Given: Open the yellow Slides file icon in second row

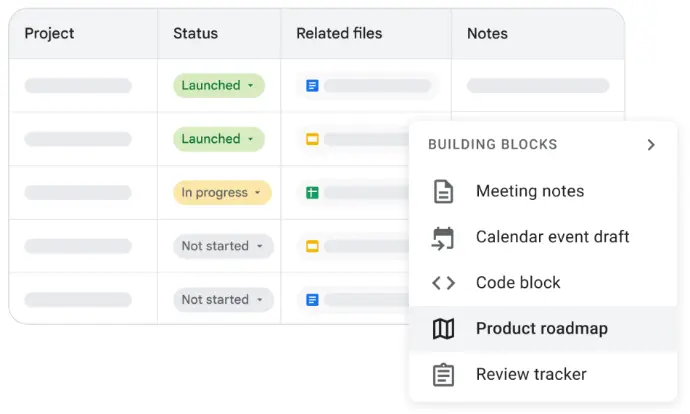Looking at the screenshot, I should pos(312,139).
